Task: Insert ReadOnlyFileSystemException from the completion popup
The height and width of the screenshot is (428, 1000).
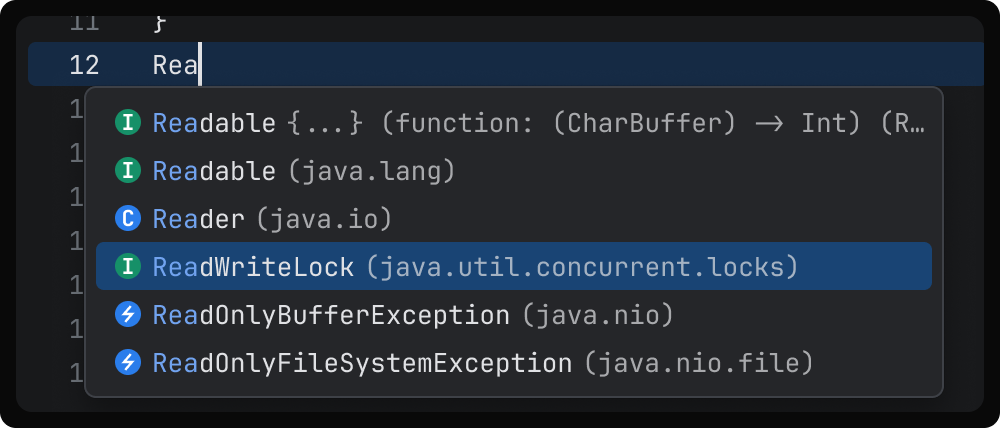Action: 362,363
